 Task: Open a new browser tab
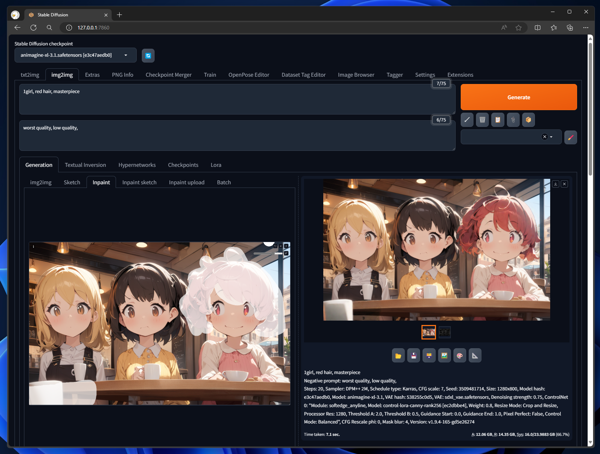click(x=119, y=15)
